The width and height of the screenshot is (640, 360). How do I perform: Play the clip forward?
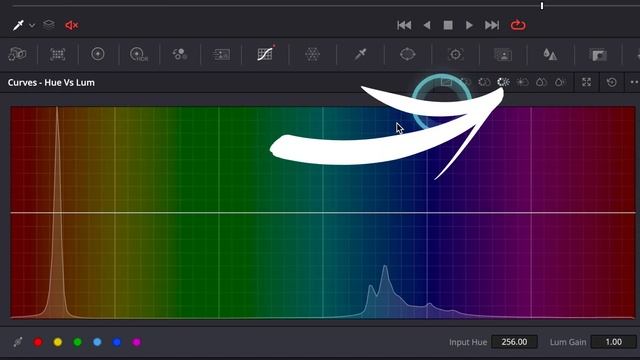pyautogui.click(x=469, y=25)
